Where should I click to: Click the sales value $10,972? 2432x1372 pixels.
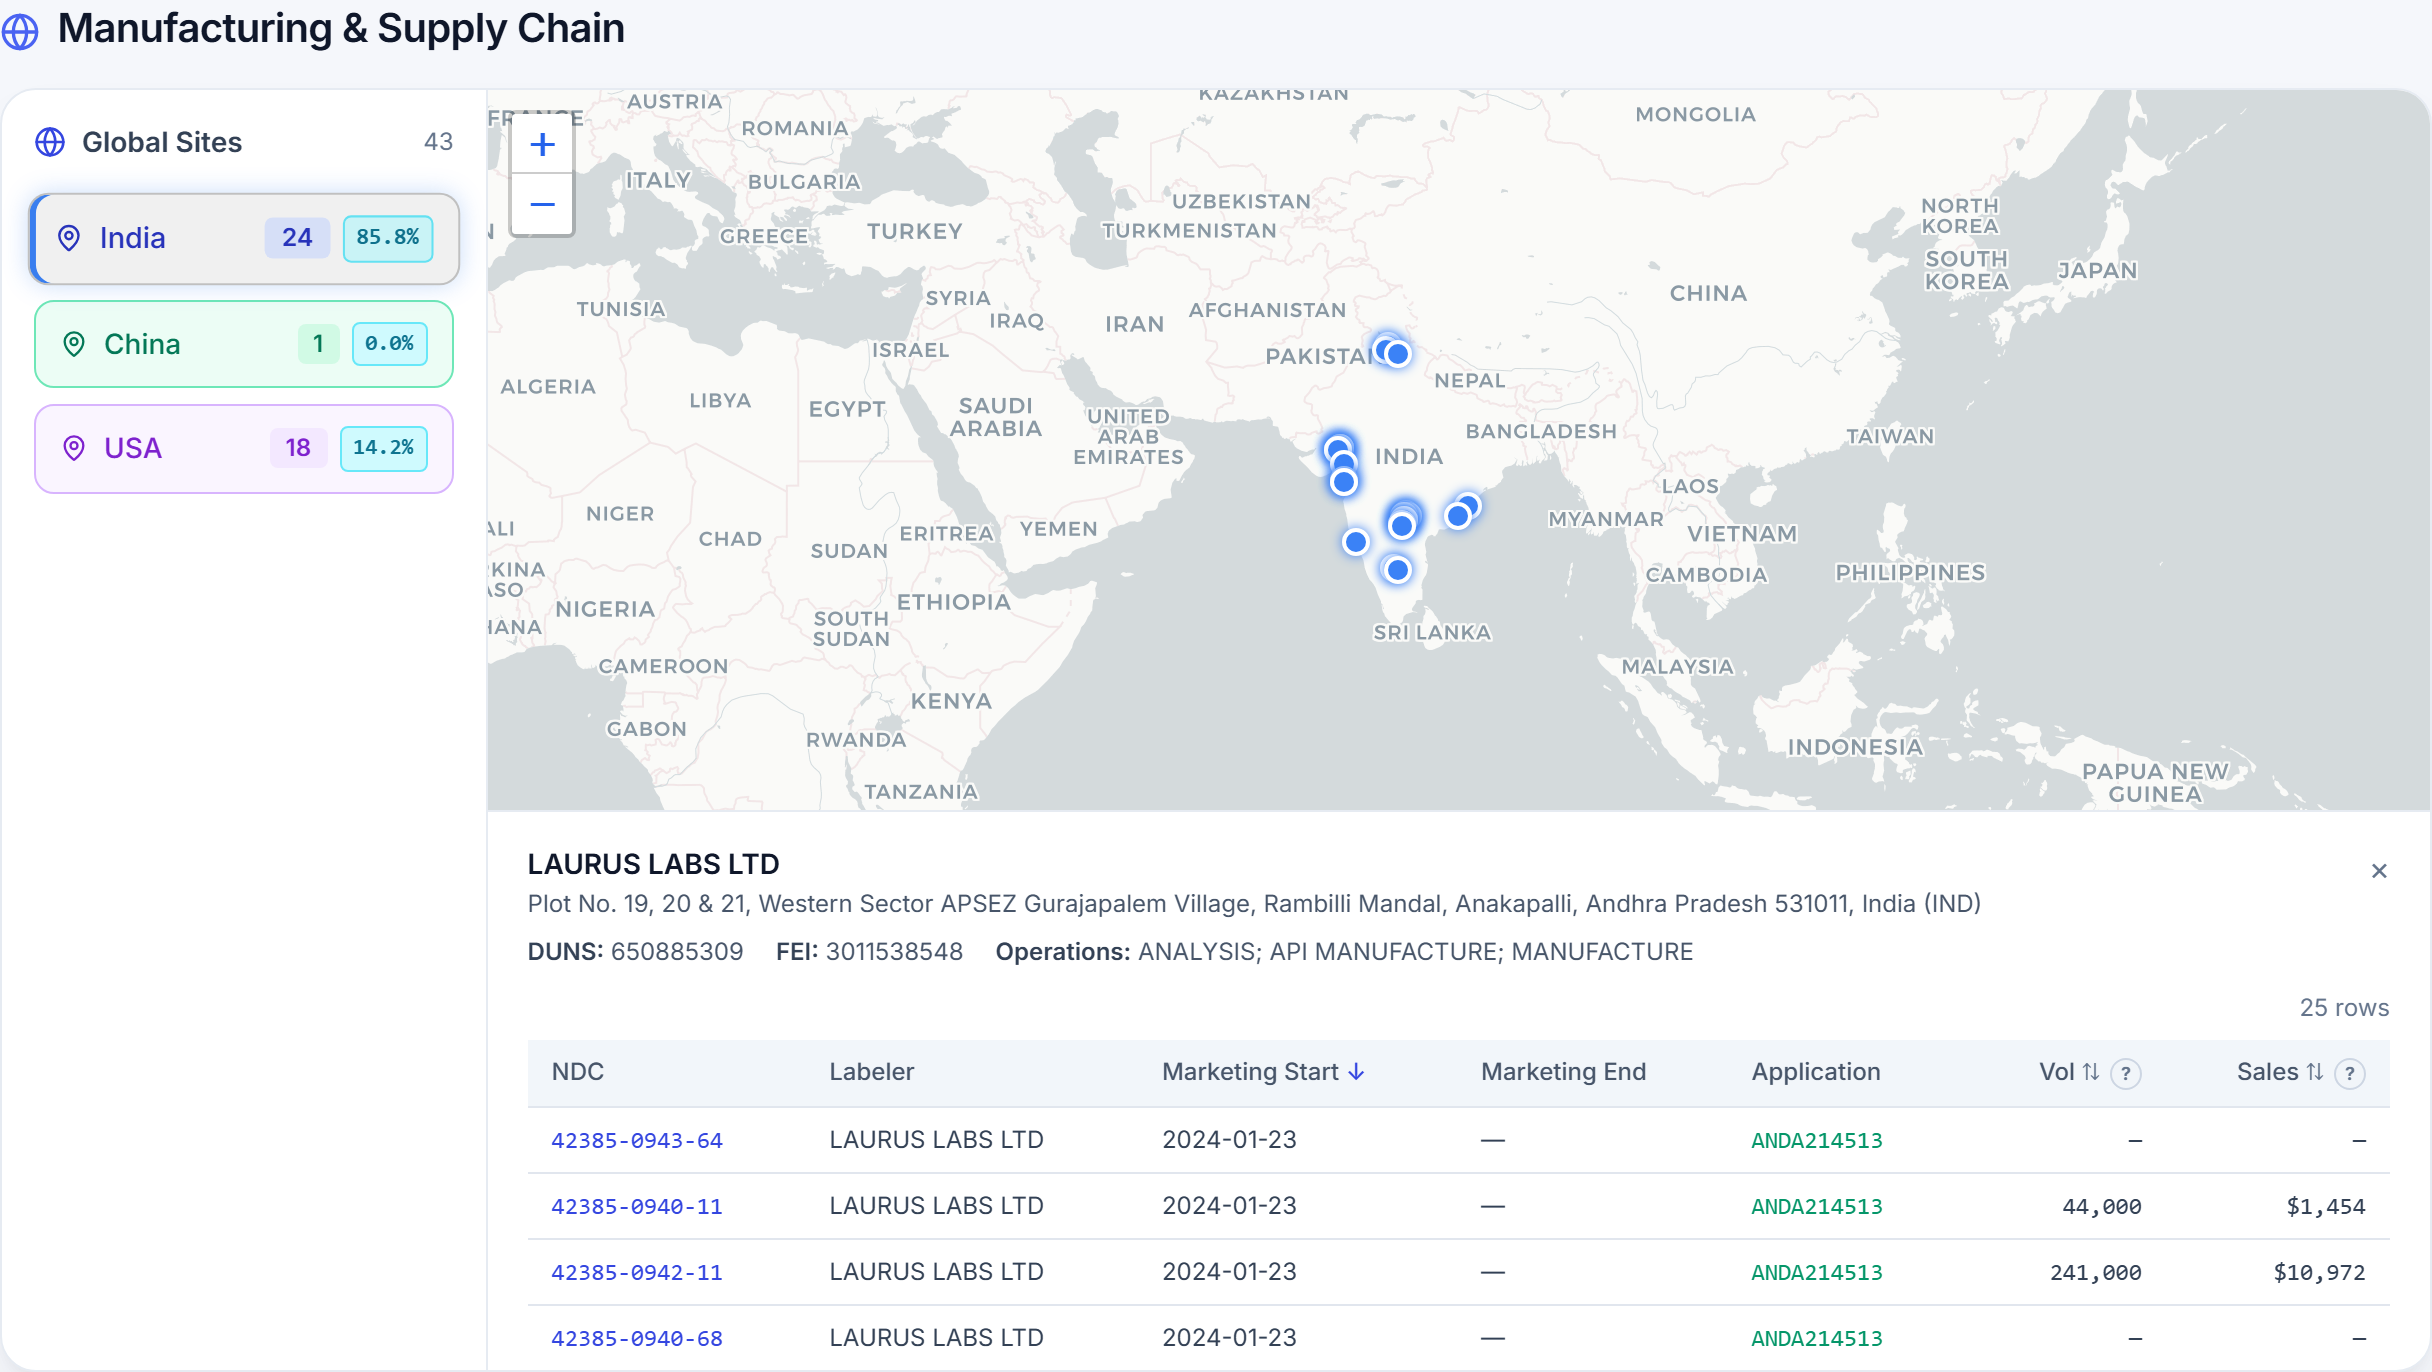click(2319, 1272)
